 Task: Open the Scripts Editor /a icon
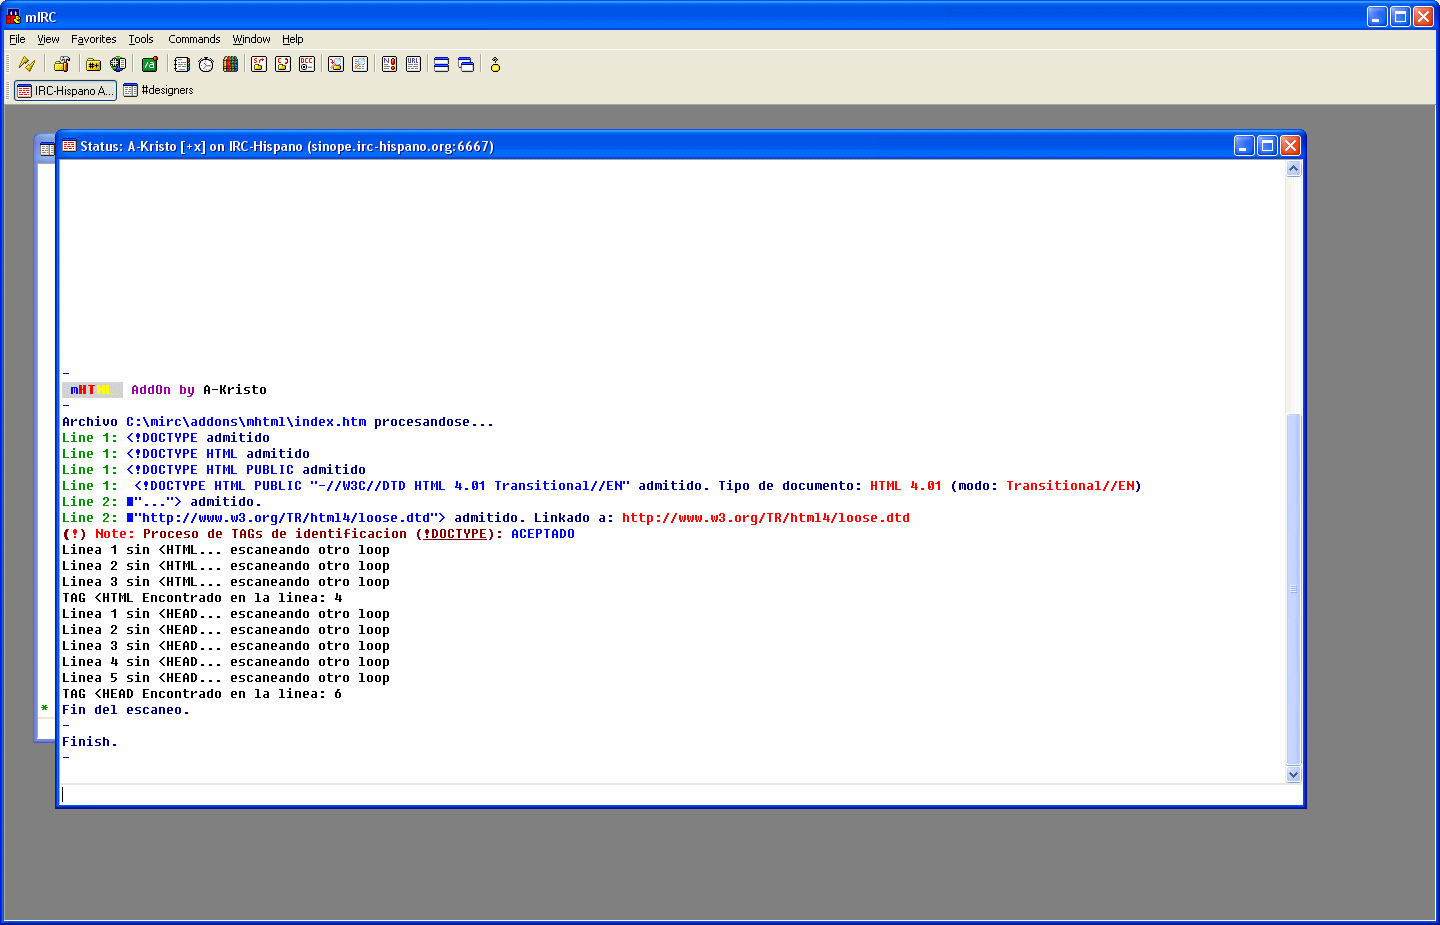pyautogui.click(x=150, y=64)
